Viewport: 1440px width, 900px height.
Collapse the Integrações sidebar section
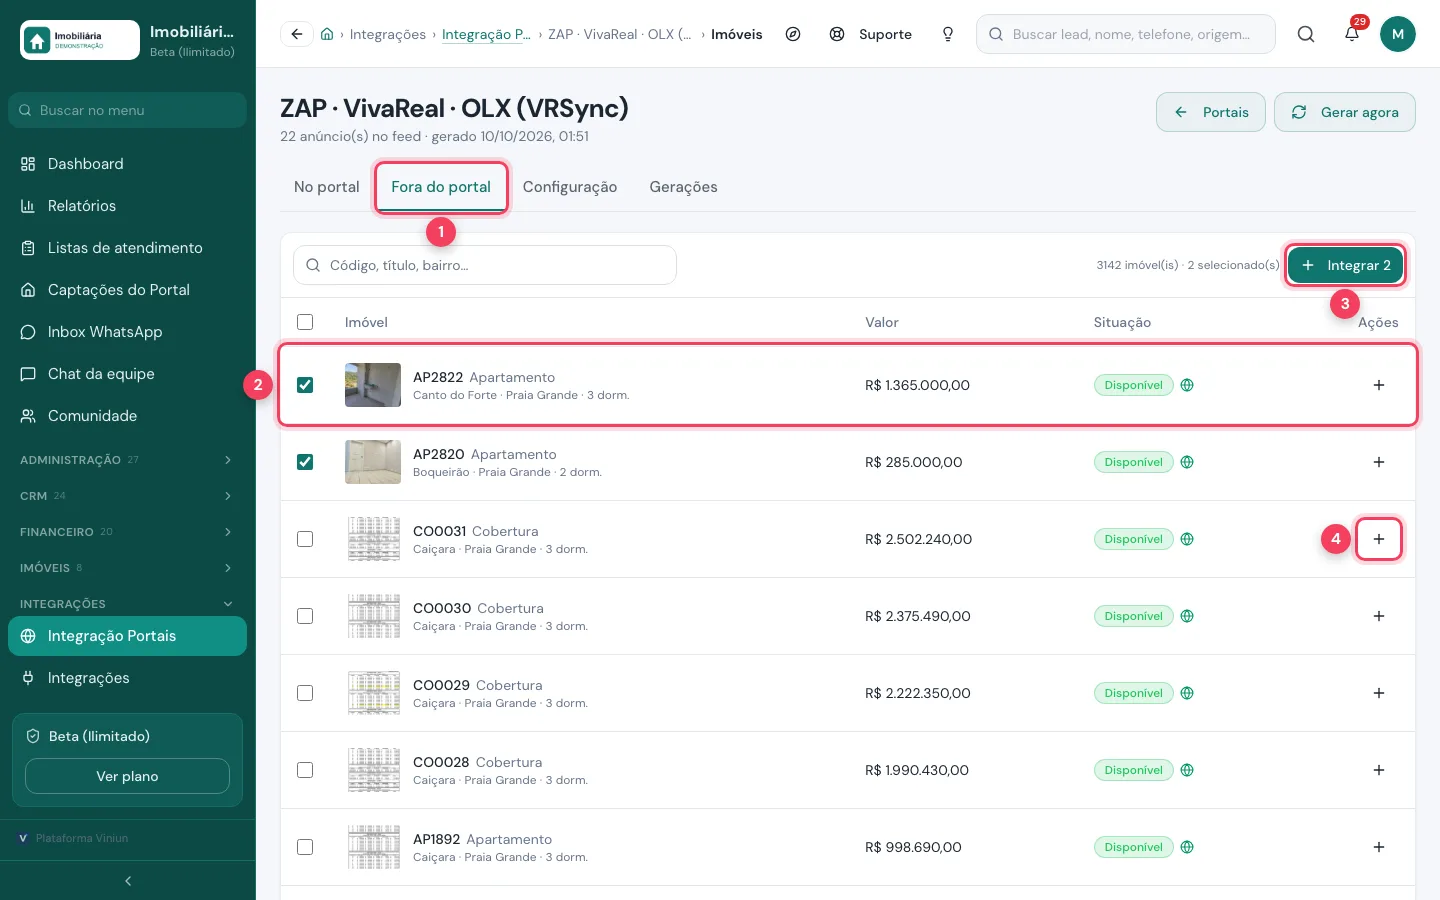[x=127, y=604]
